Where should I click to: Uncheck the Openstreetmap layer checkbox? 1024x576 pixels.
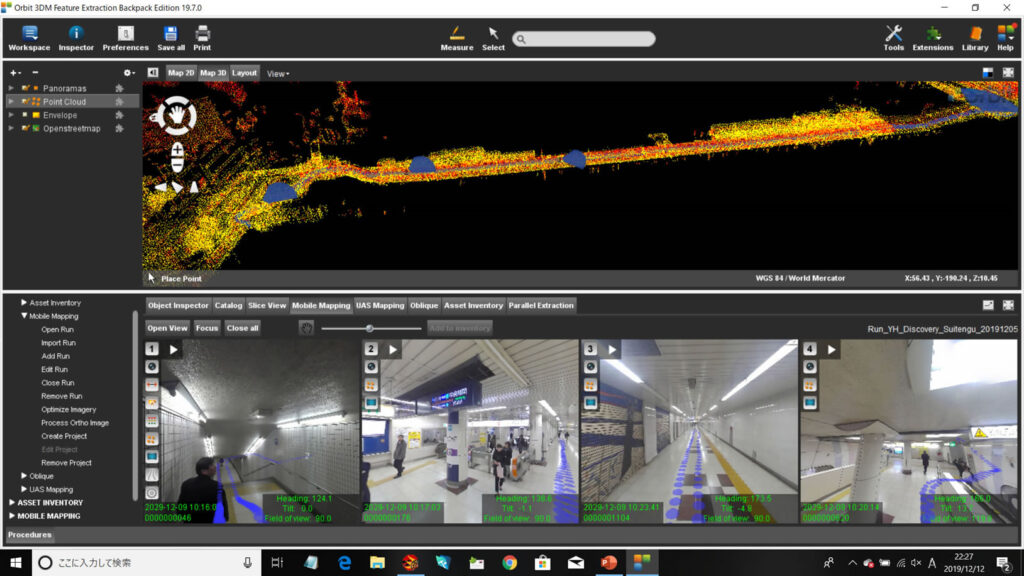click(25, 128)
